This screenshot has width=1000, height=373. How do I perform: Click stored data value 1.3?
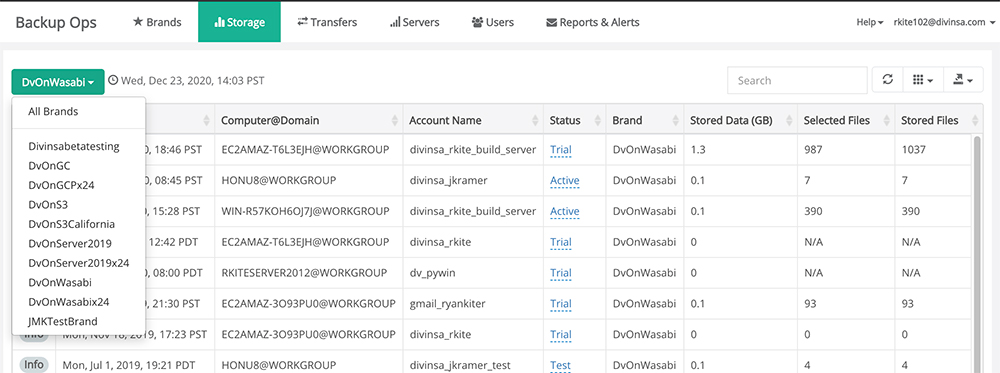point(697,150)
